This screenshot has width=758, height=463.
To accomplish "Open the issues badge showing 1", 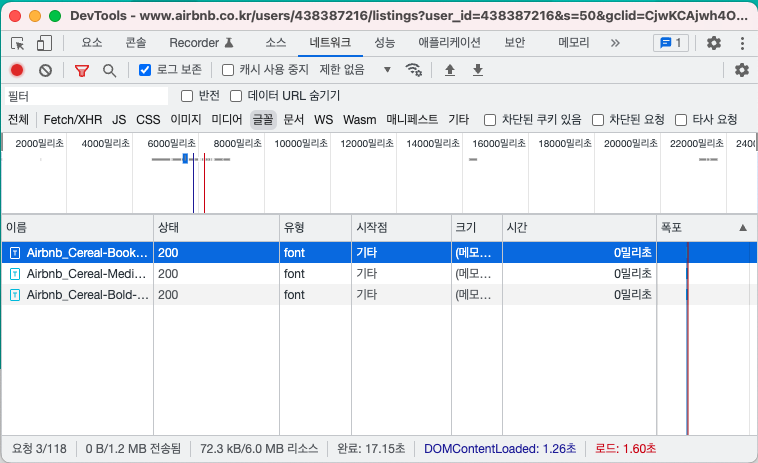I will pyautogui.click(x=671, y=43).
